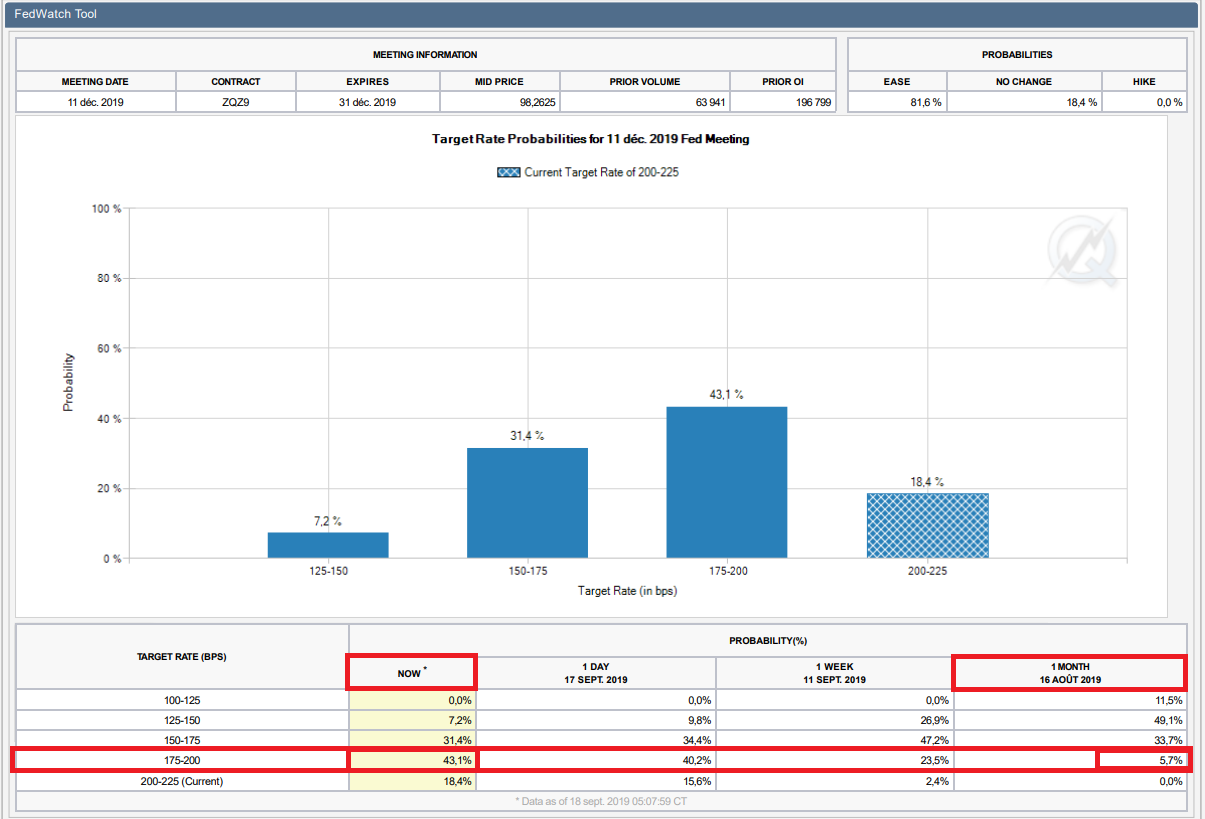Viewport: 1205px width, 819px height.
Task: Click the NOW column header
Action: pyautogui.click(x=411, y=673)
